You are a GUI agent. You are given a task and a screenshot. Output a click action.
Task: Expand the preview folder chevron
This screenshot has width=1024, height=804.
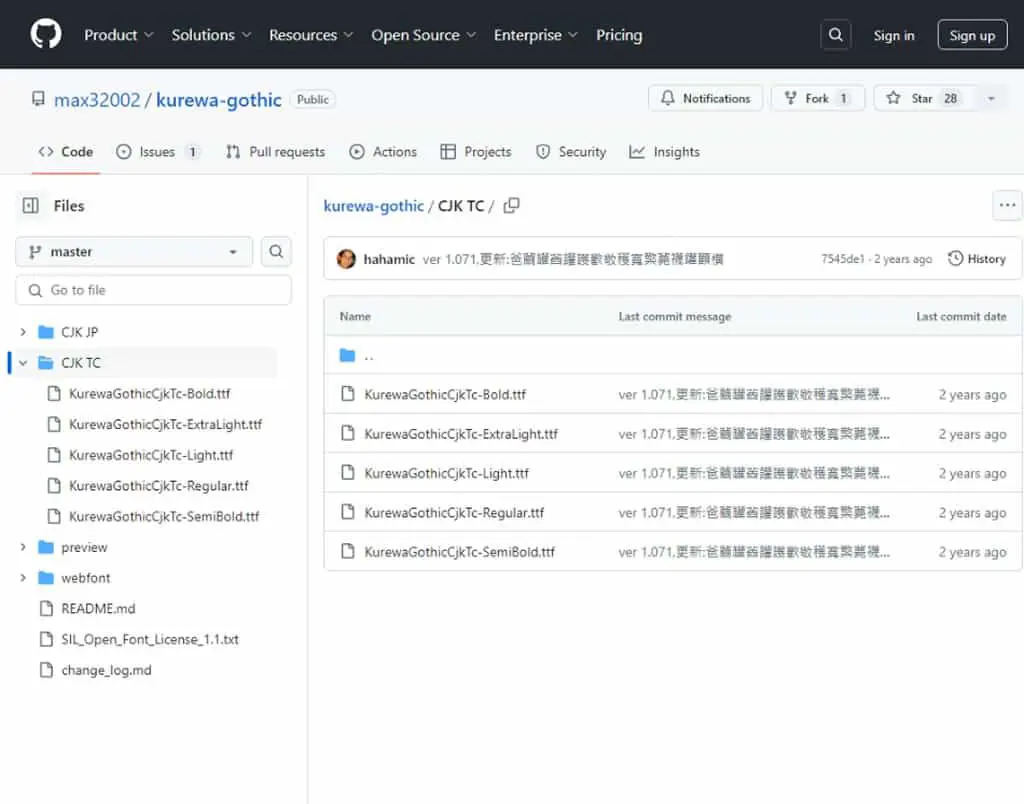click(x=23, y=547)
